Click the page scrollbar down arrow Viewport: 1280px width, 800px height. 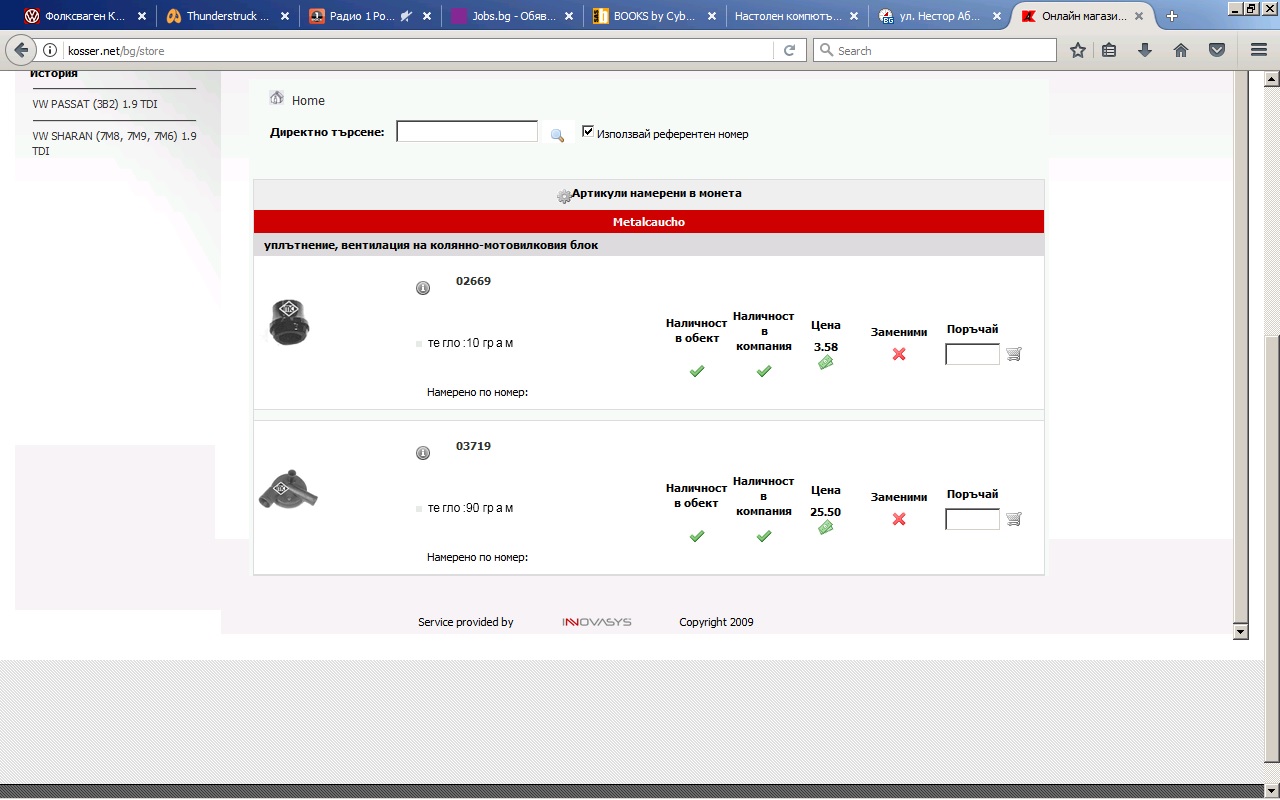[1241, 632]
